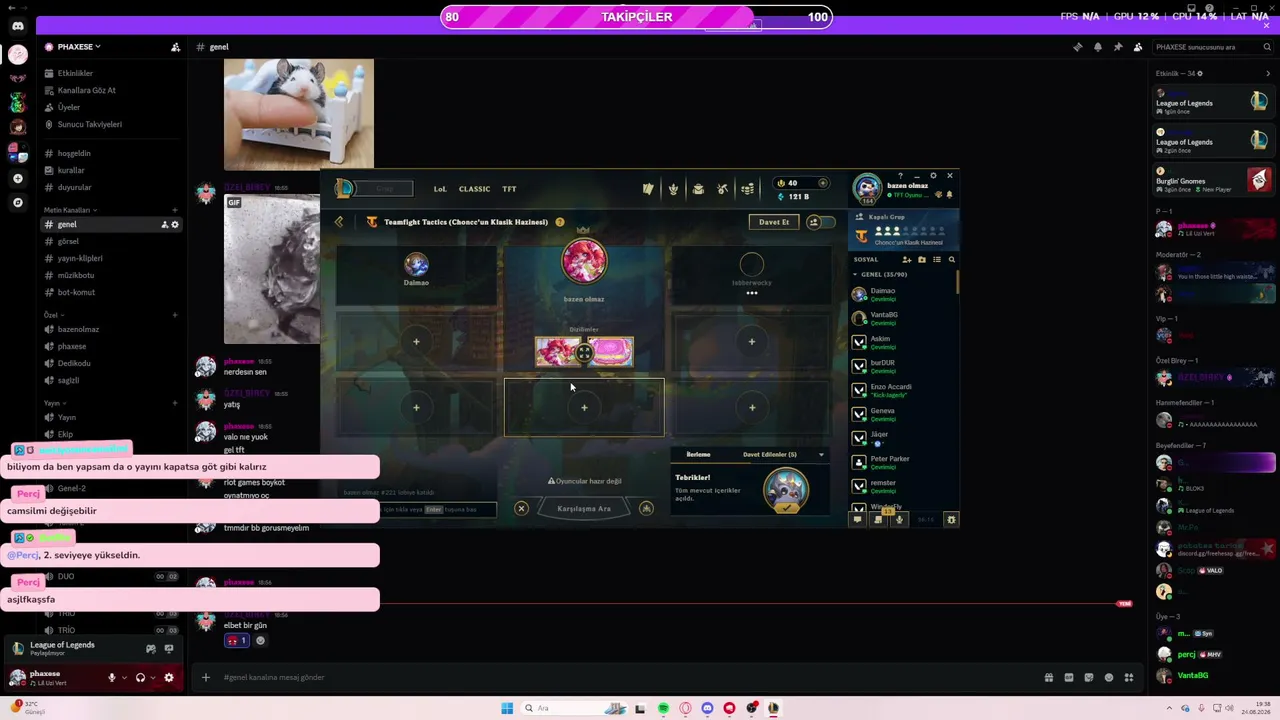Cancel lobby with the X button
The height and width of the screenshot is (720, 1280).
pos(521,509)
